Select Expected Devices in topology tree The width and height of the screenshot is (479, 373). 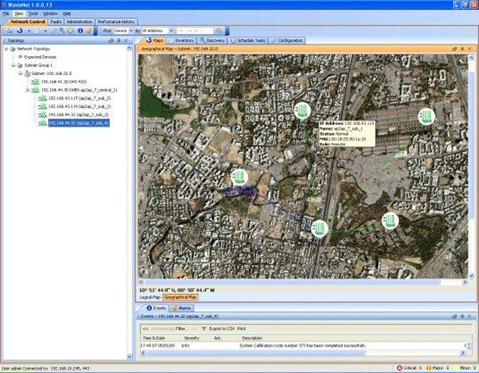pos(40,57)
